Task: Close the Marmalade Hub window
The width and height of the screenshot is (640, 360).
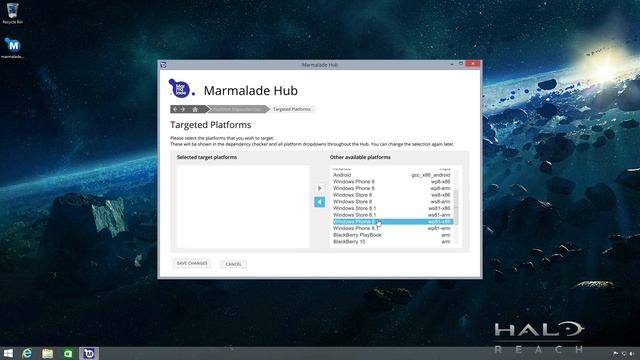Action: tap(473, 64)
